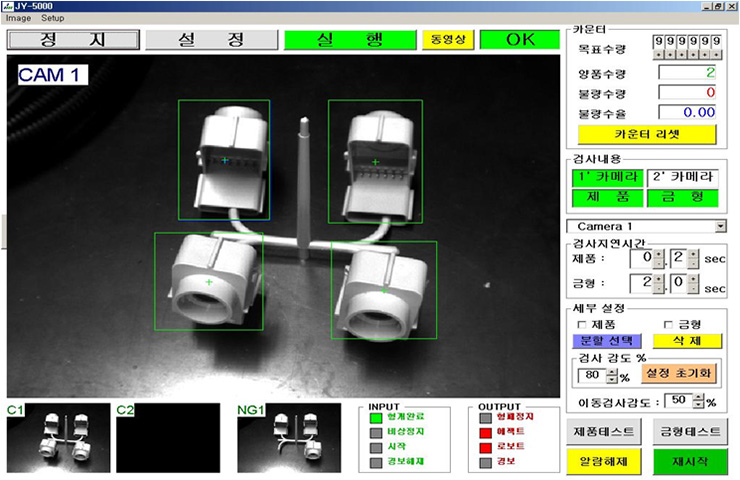
Task: Enable the 금형 checkbox in 세부 설정
Action: click(670, 324)
